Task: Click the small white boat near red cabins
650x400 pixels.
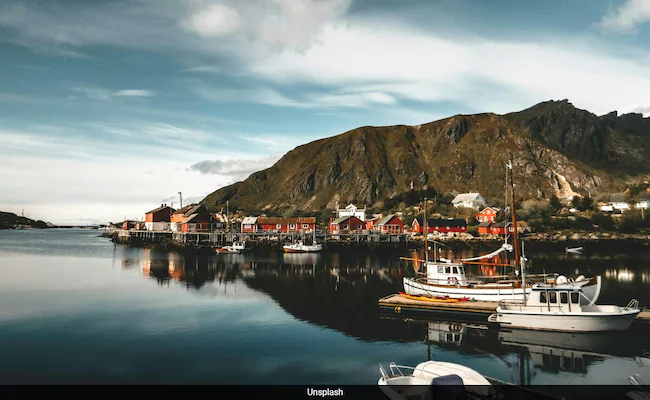Action: (302, 246)
